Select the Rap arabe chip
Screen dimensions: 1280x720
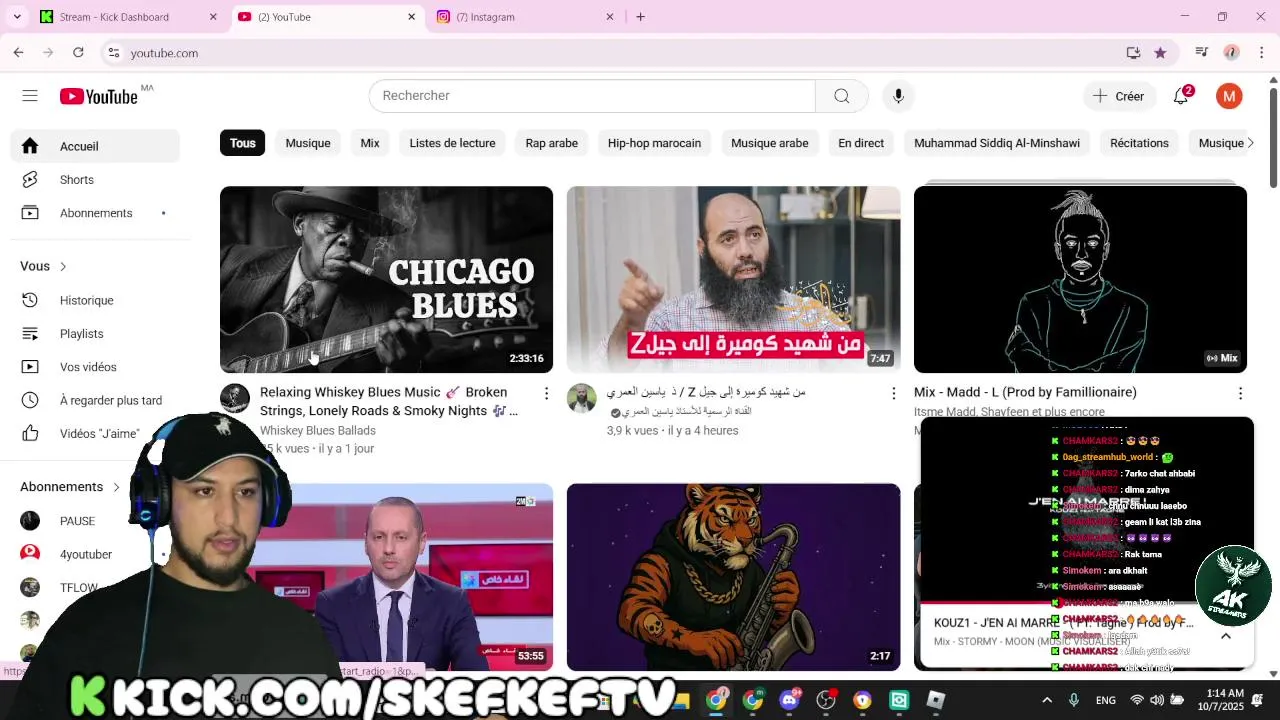click(x=552, y=143)
